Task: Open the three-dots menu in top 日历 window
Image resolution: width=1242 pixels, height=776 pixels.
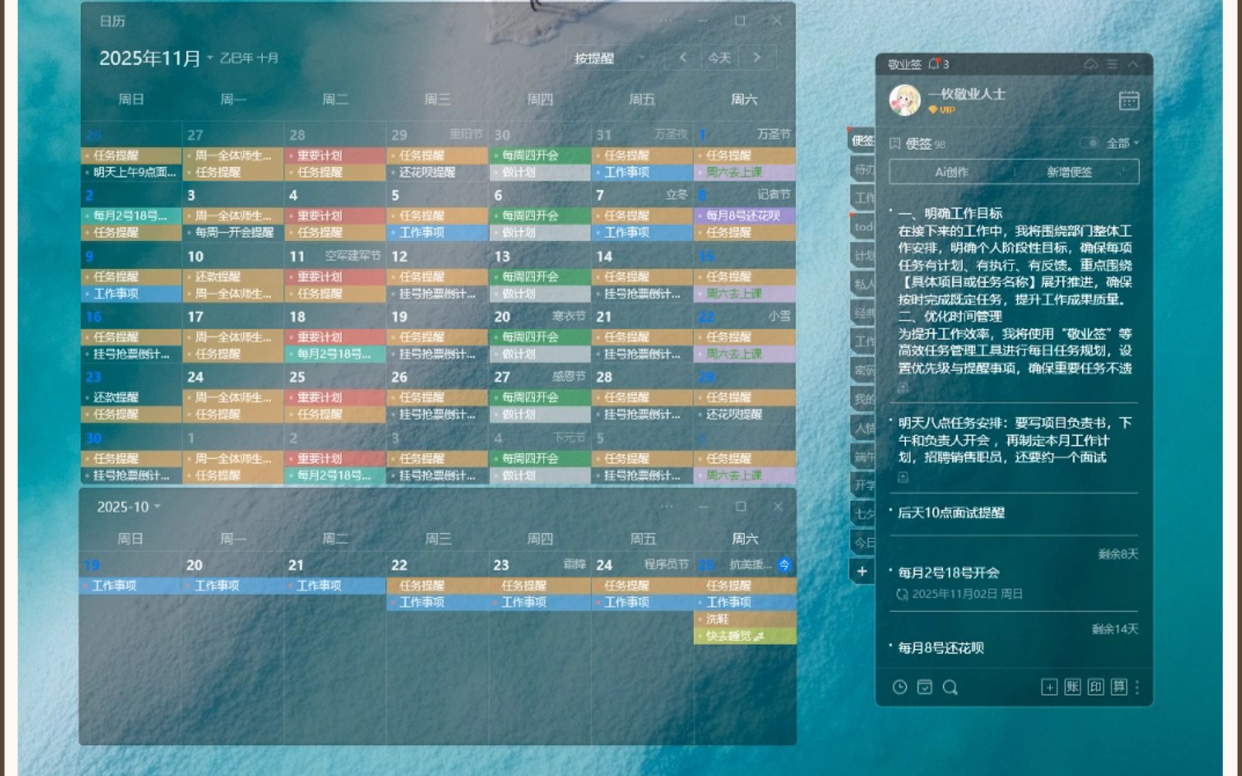Action: [x=667, y=20]
